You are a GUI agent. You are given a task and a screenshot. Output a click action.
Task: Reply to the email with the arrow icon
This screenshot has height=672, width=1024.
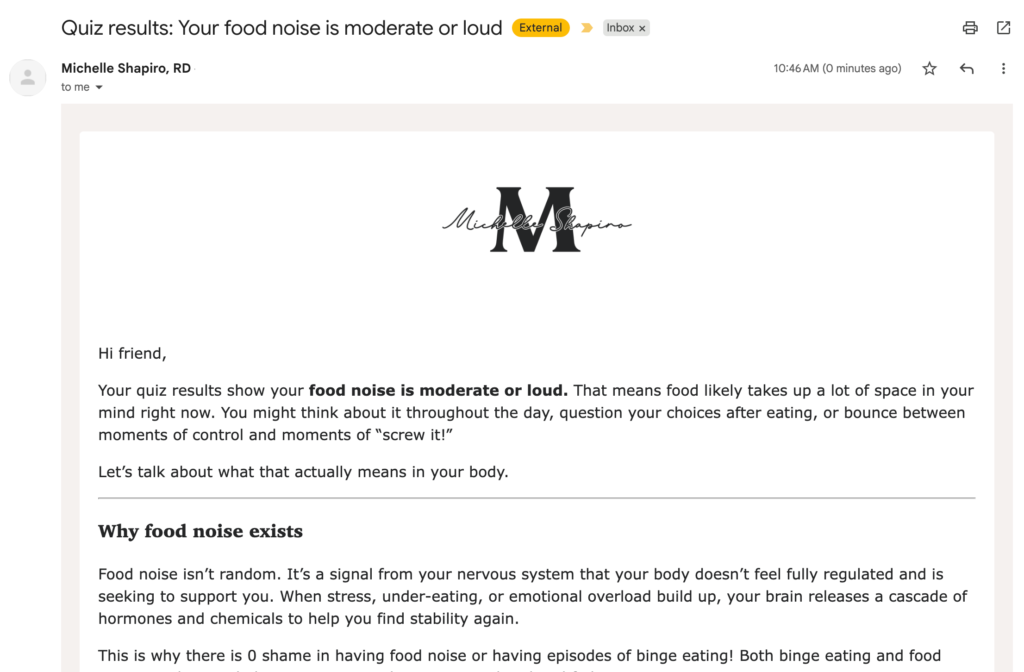tap(966, 69)
